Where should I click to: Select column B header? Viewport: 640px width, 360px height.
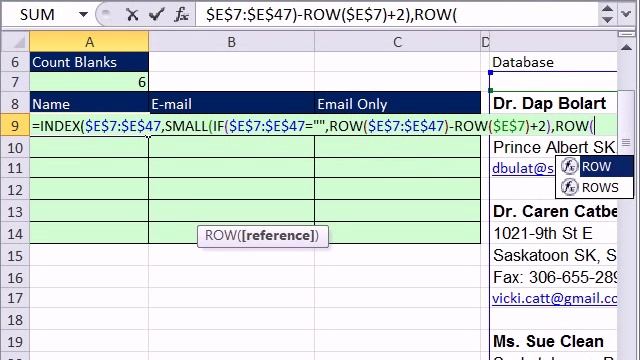(x=231, y=42)
